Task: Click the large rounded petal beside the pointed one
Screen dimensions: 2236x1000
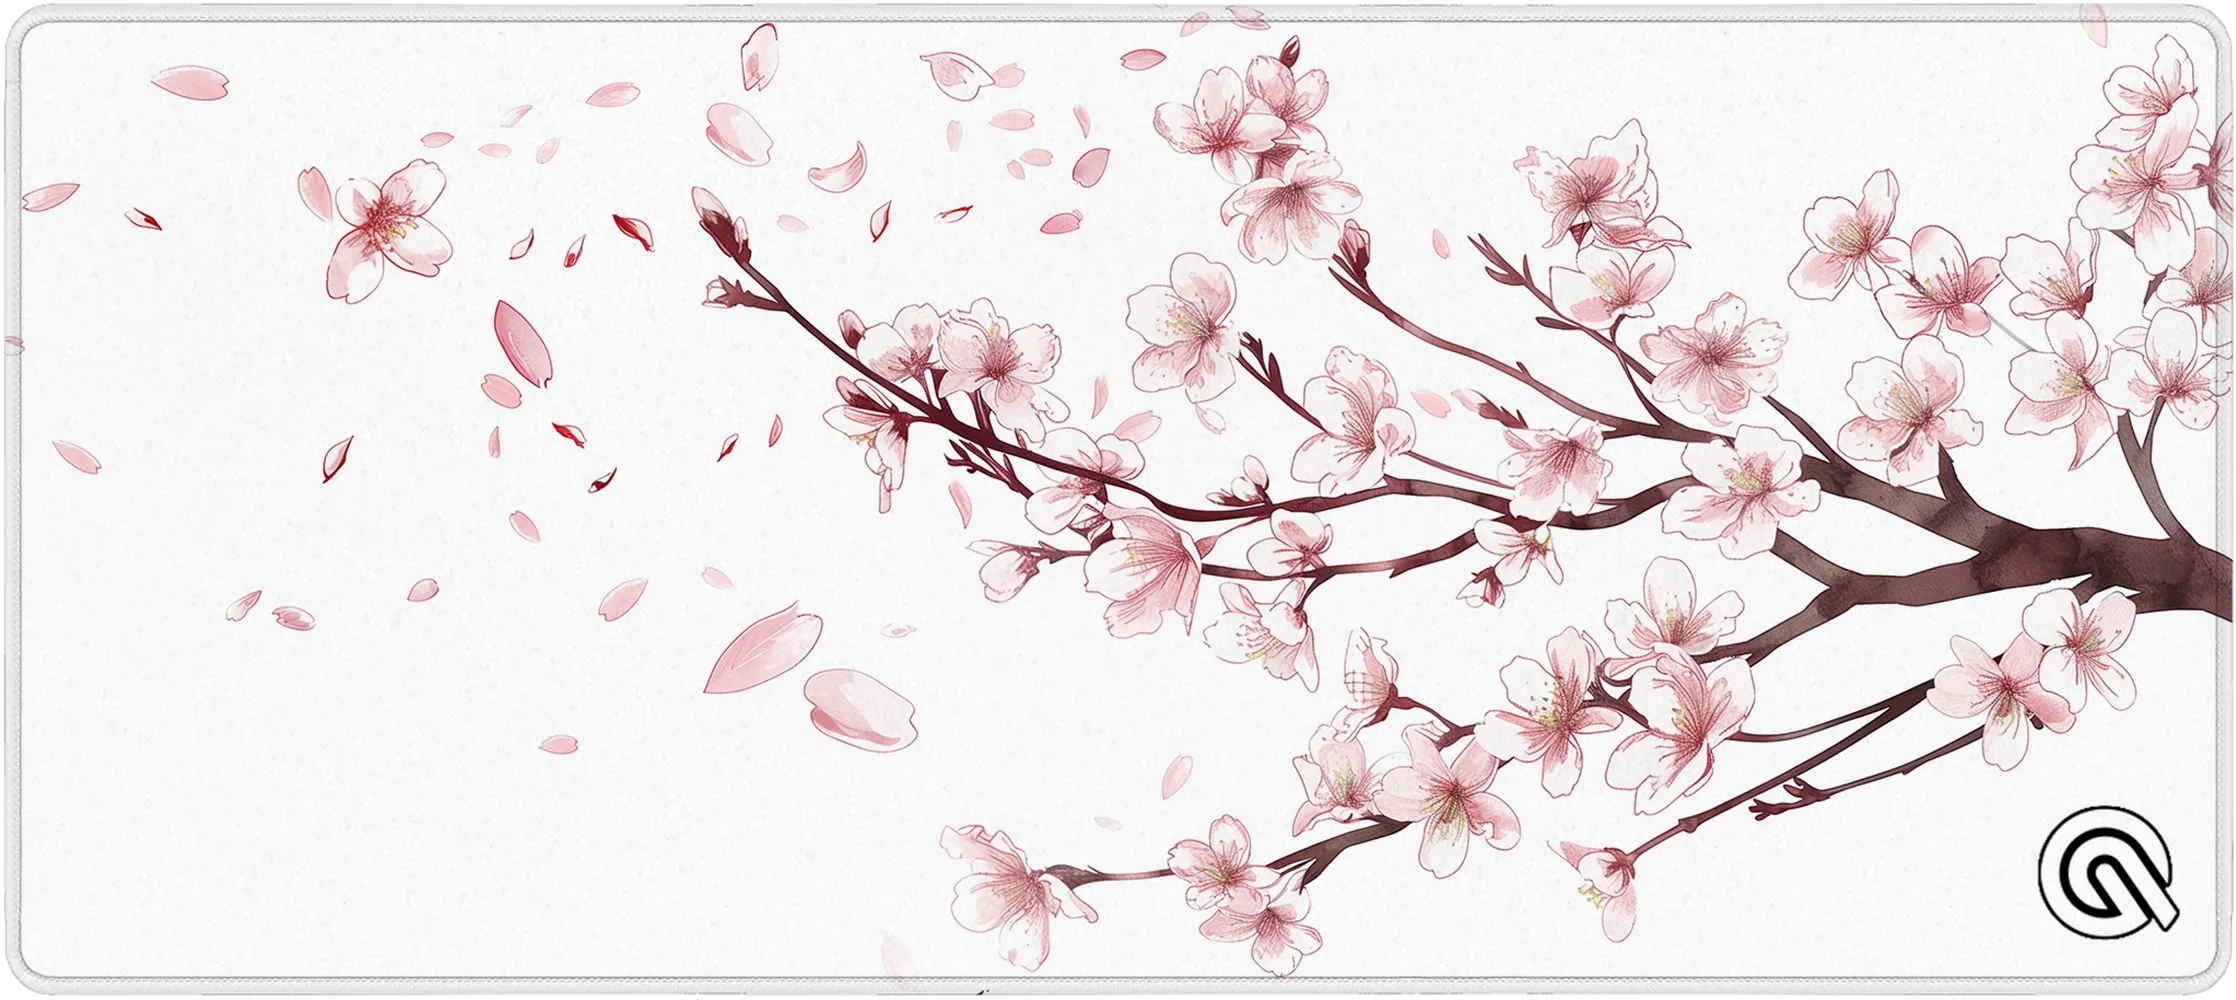Action: [860, 708]
